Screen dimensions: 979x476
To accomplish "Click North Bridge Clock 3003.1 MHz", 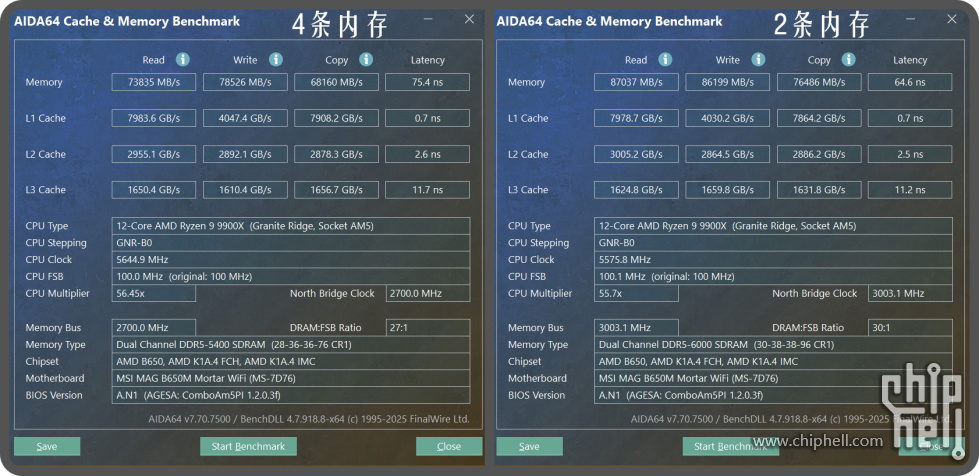I will (x=911, y=294).
